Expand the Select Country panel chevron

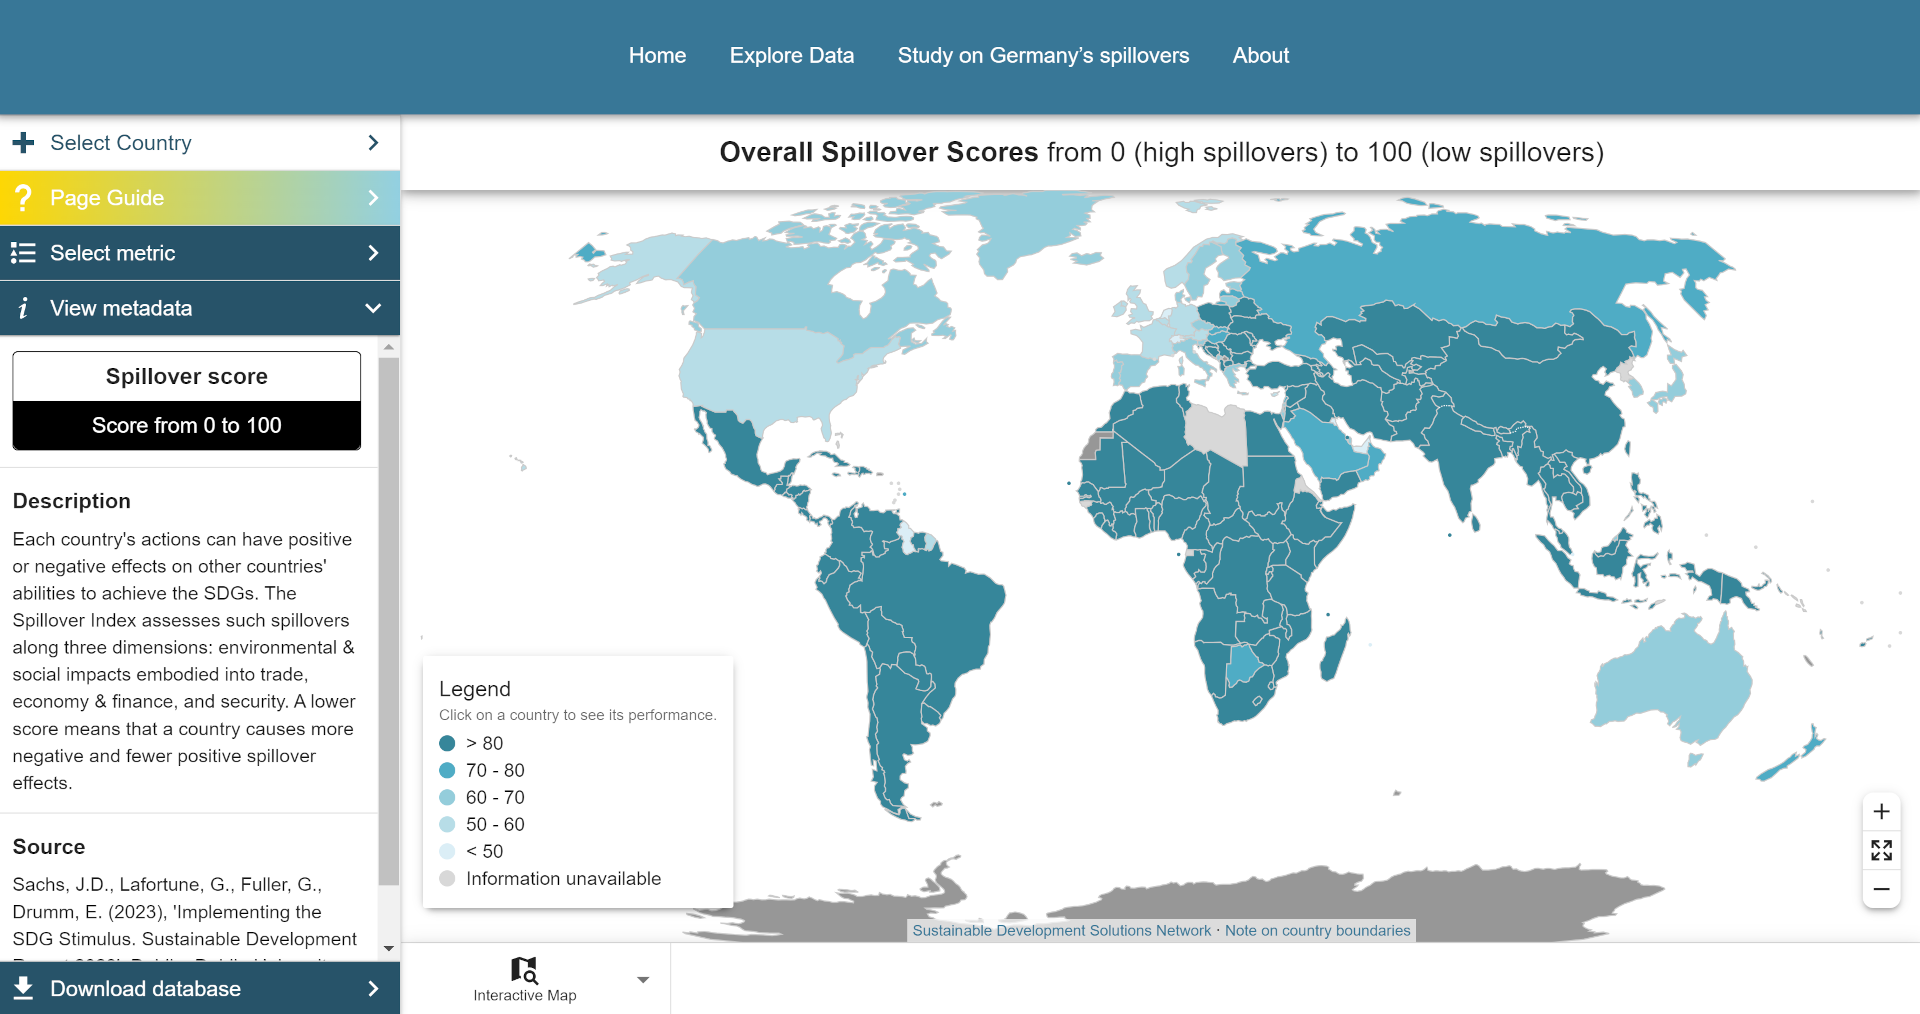[373, 143]
